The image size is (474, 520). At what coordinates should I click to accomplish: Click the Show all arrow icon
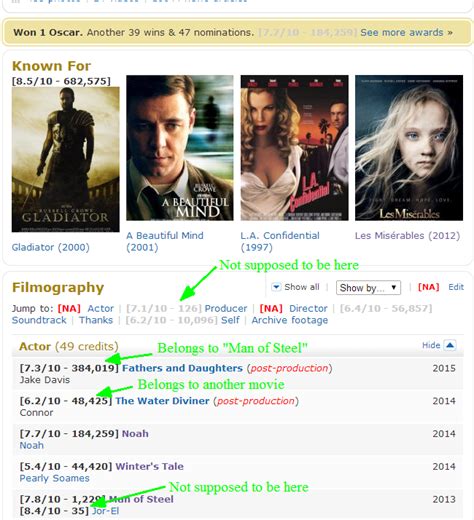coord(276,287)
